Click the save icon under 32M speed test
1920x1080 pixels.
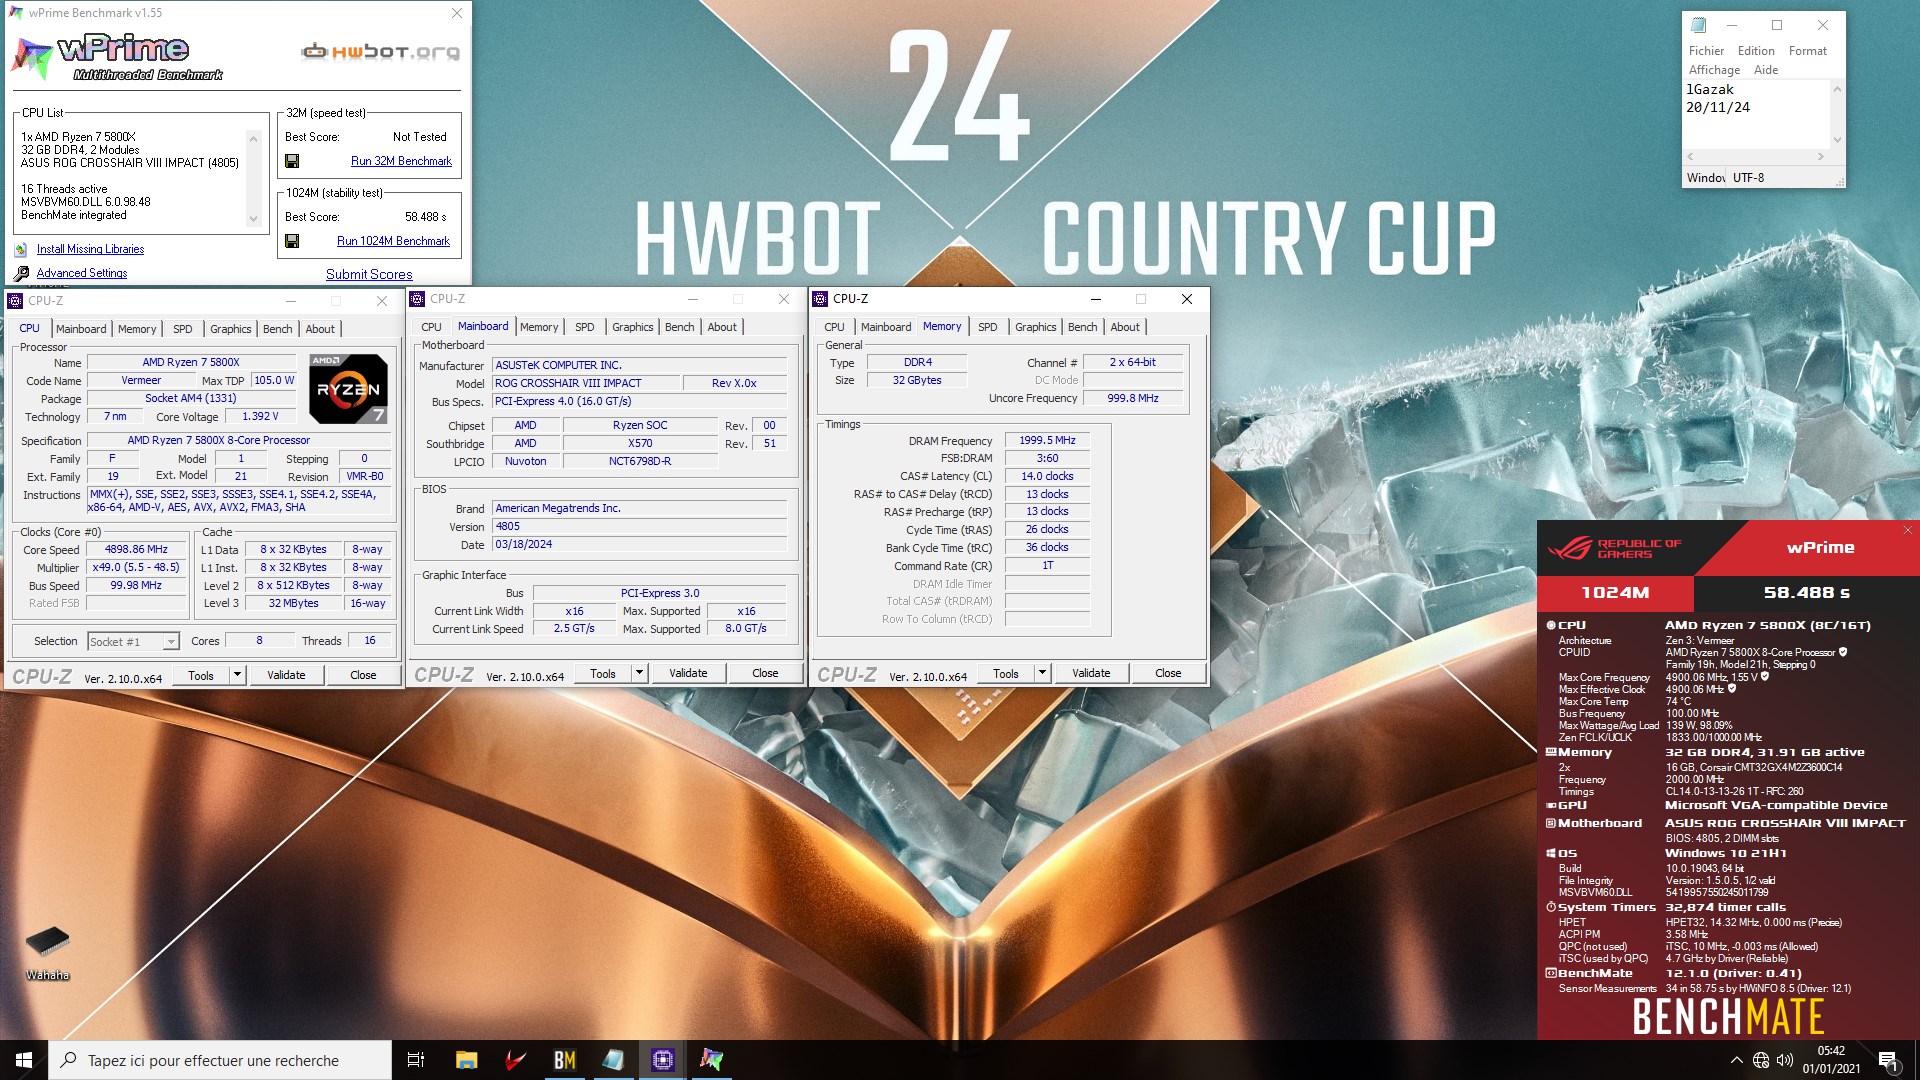pos(292,161)
